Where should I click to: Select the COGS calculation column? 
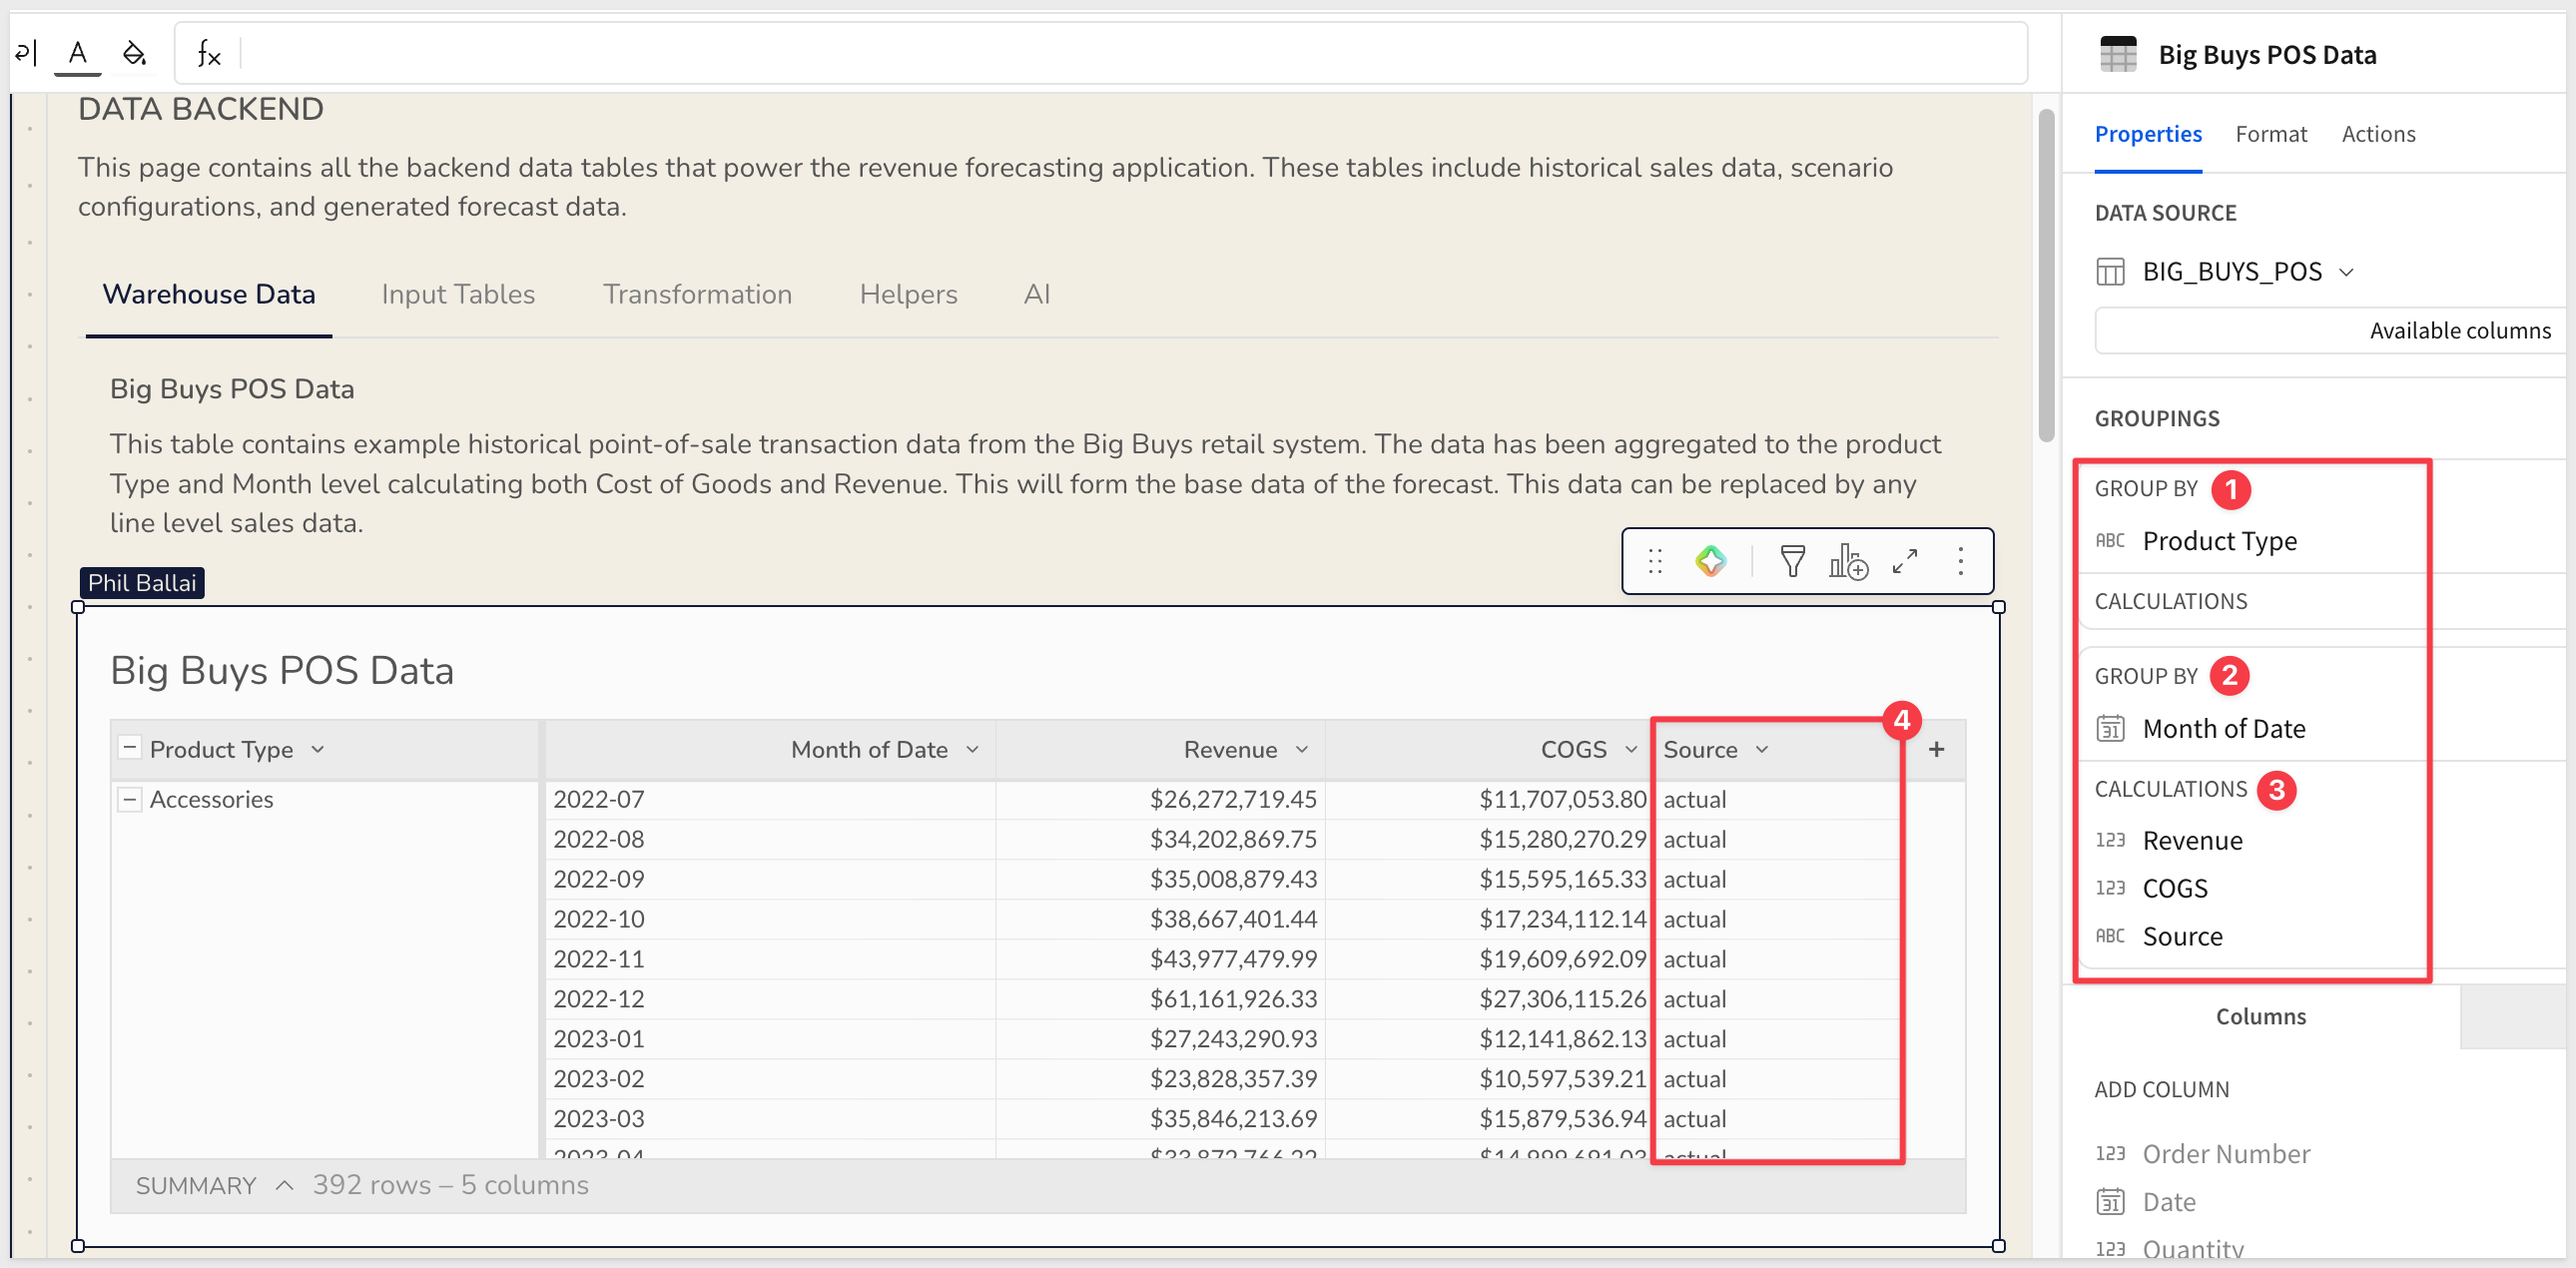2175,889
